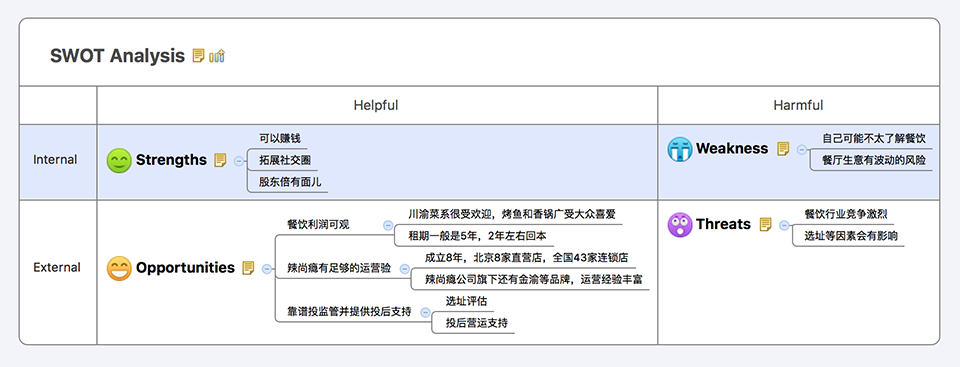Viewport: 960px width, 367px height.
Task: Select the 餐饮行业竞争激烈 subtopic
Action: coord(846,214)
